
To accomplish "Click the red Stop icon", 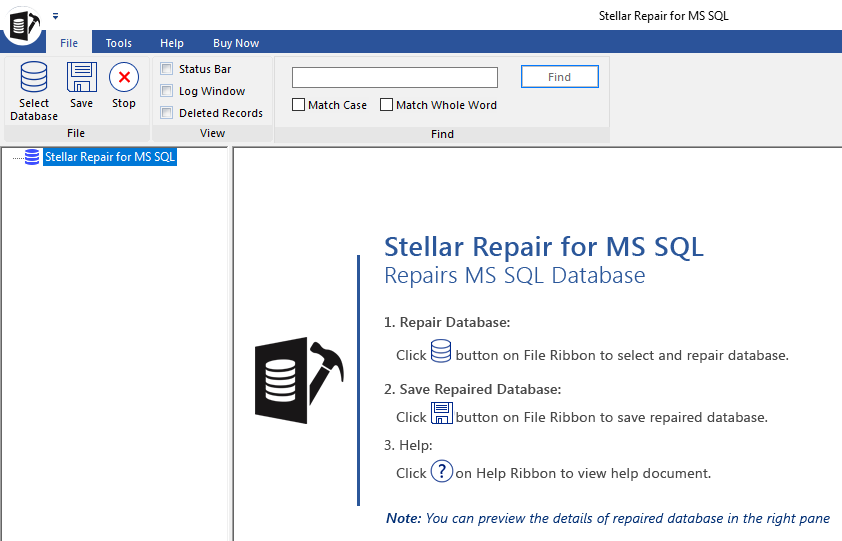I will tap(124, 77).
